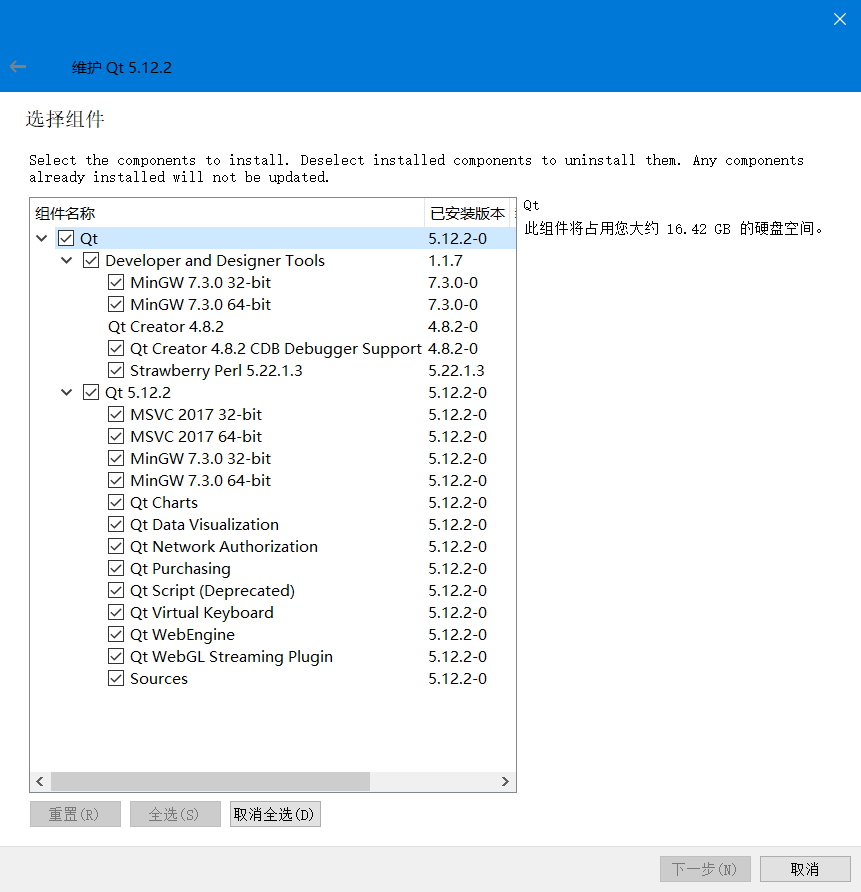Click the horizontal scrollbar thumb

210,781
